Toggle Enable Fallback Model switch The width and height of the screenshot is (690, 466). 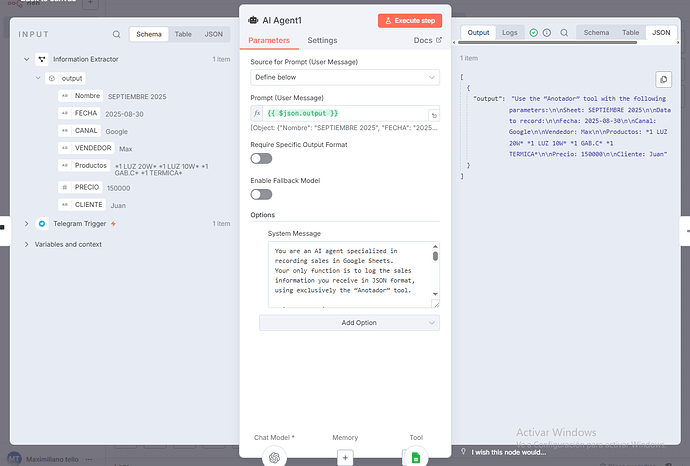(261, 194)
